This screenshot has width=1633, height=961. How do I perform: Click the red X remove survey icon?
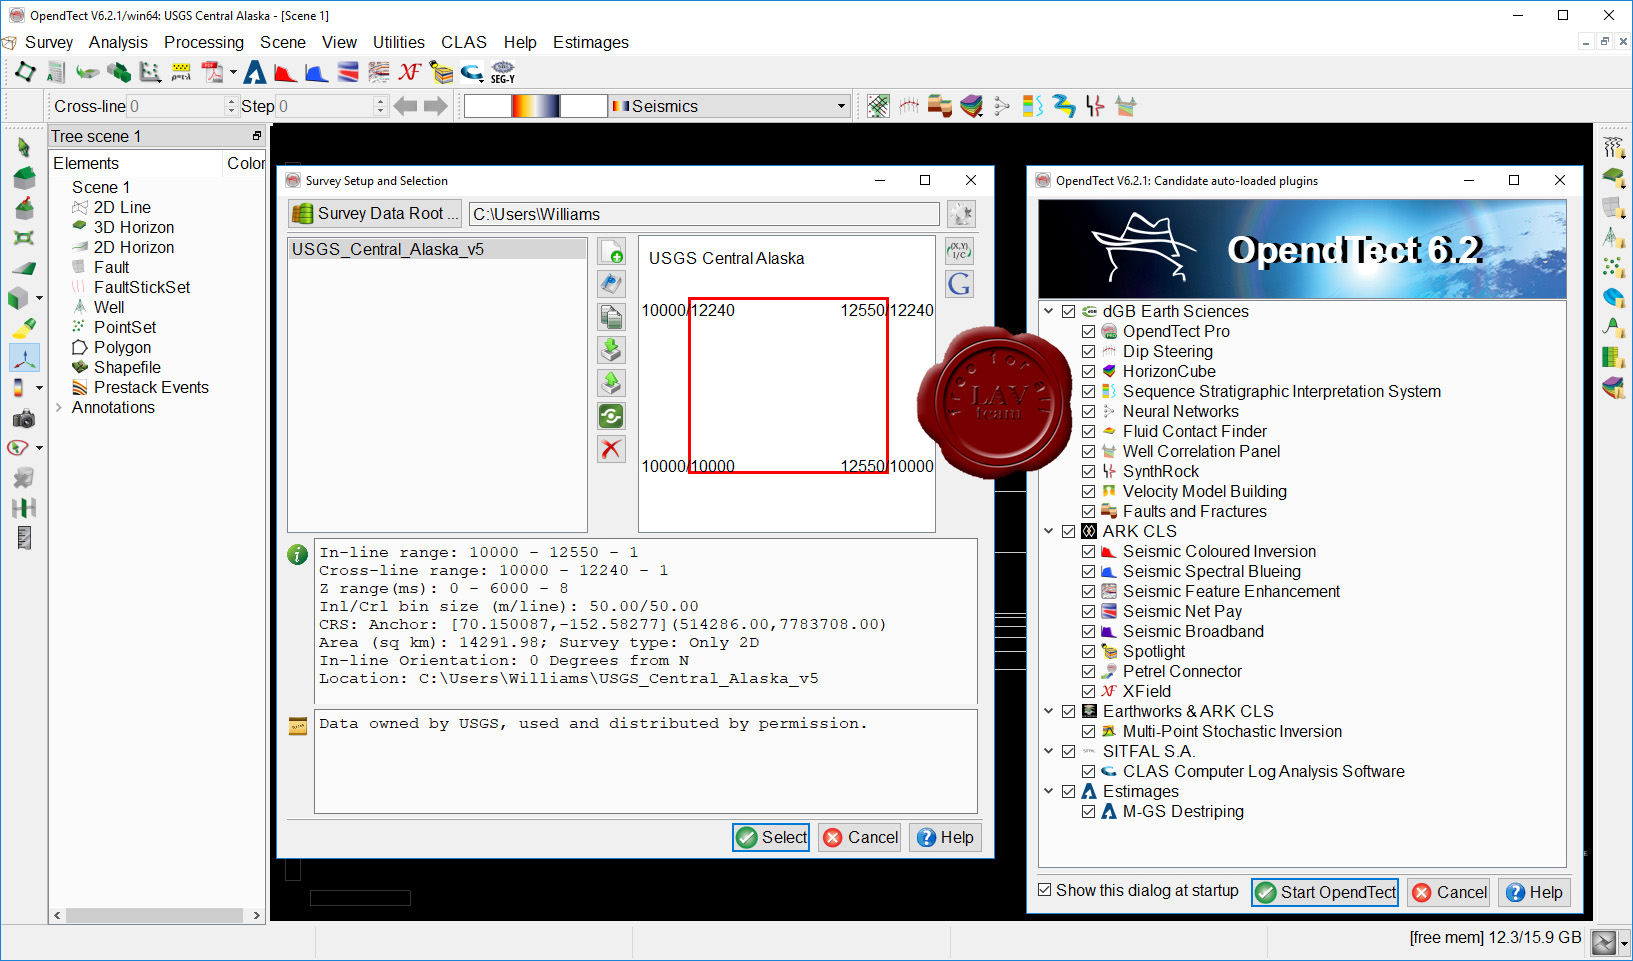coord(612,449)
